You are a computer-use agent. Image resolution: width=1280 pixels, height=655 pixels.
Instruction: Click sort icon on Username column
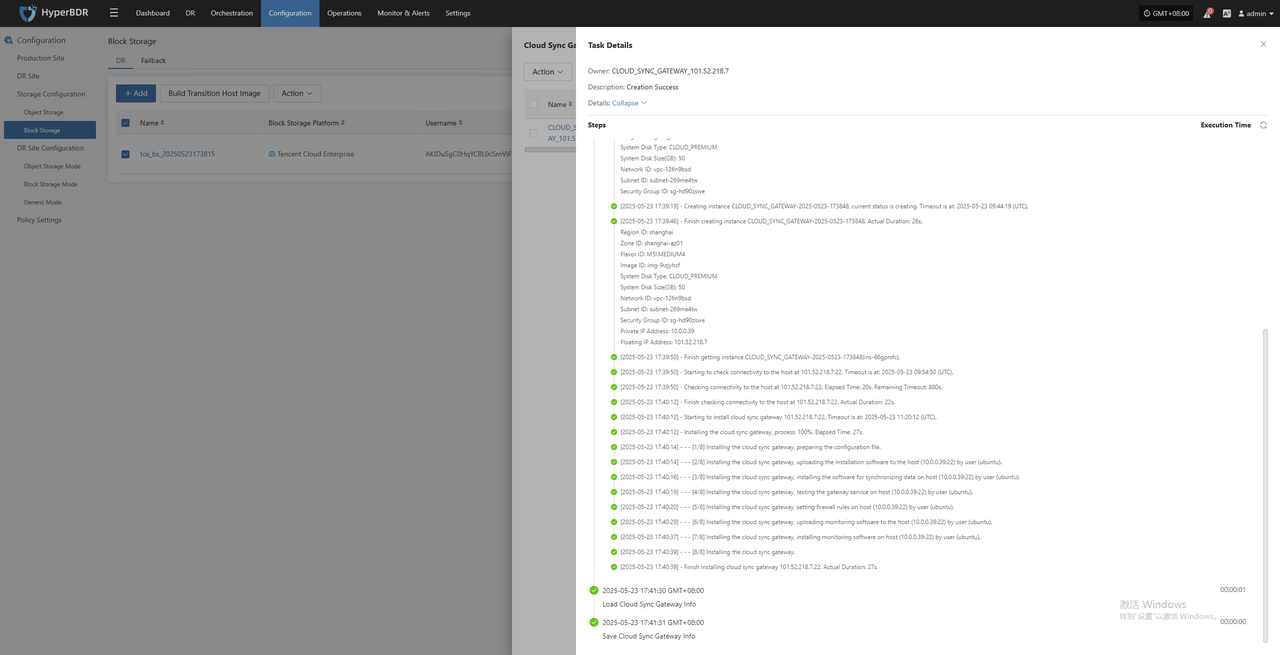point(461,123)
